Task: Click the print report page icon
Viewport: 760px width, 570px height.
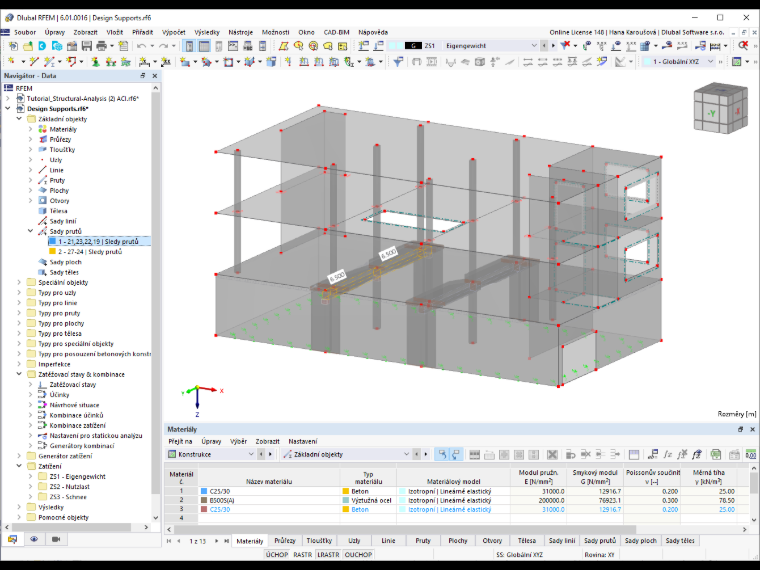Action: (123, 46)
